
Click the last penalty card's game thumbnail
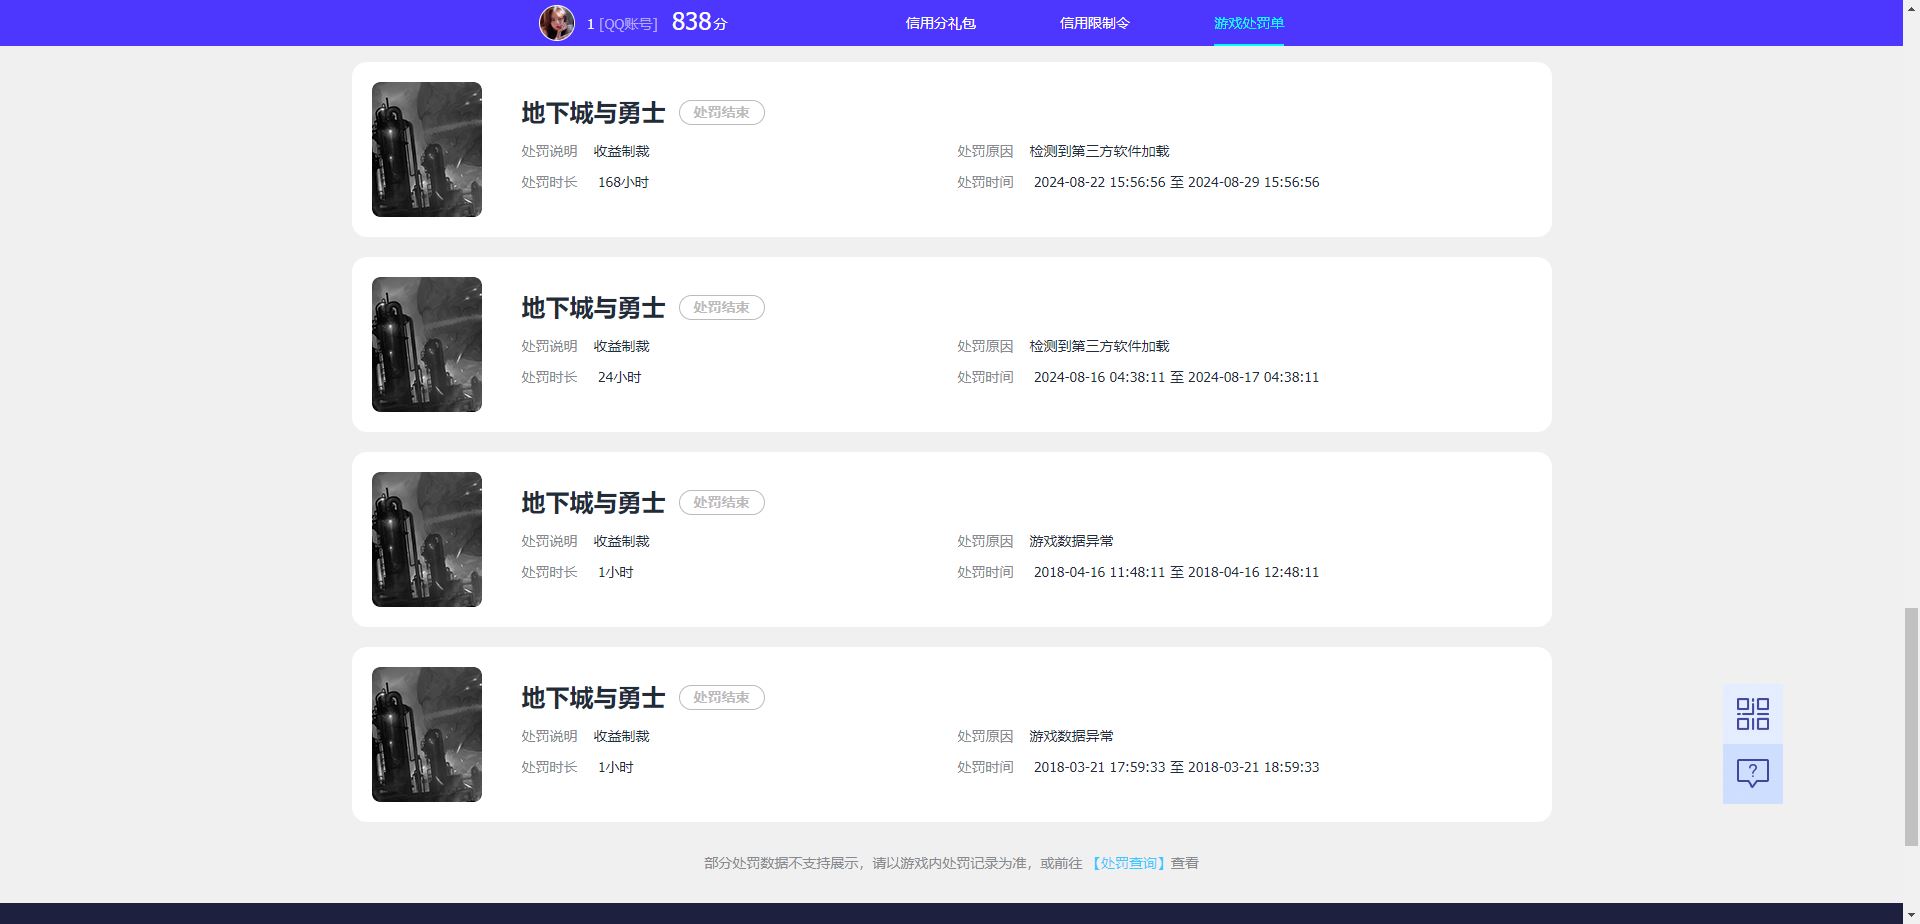click(x=426, y=734)
